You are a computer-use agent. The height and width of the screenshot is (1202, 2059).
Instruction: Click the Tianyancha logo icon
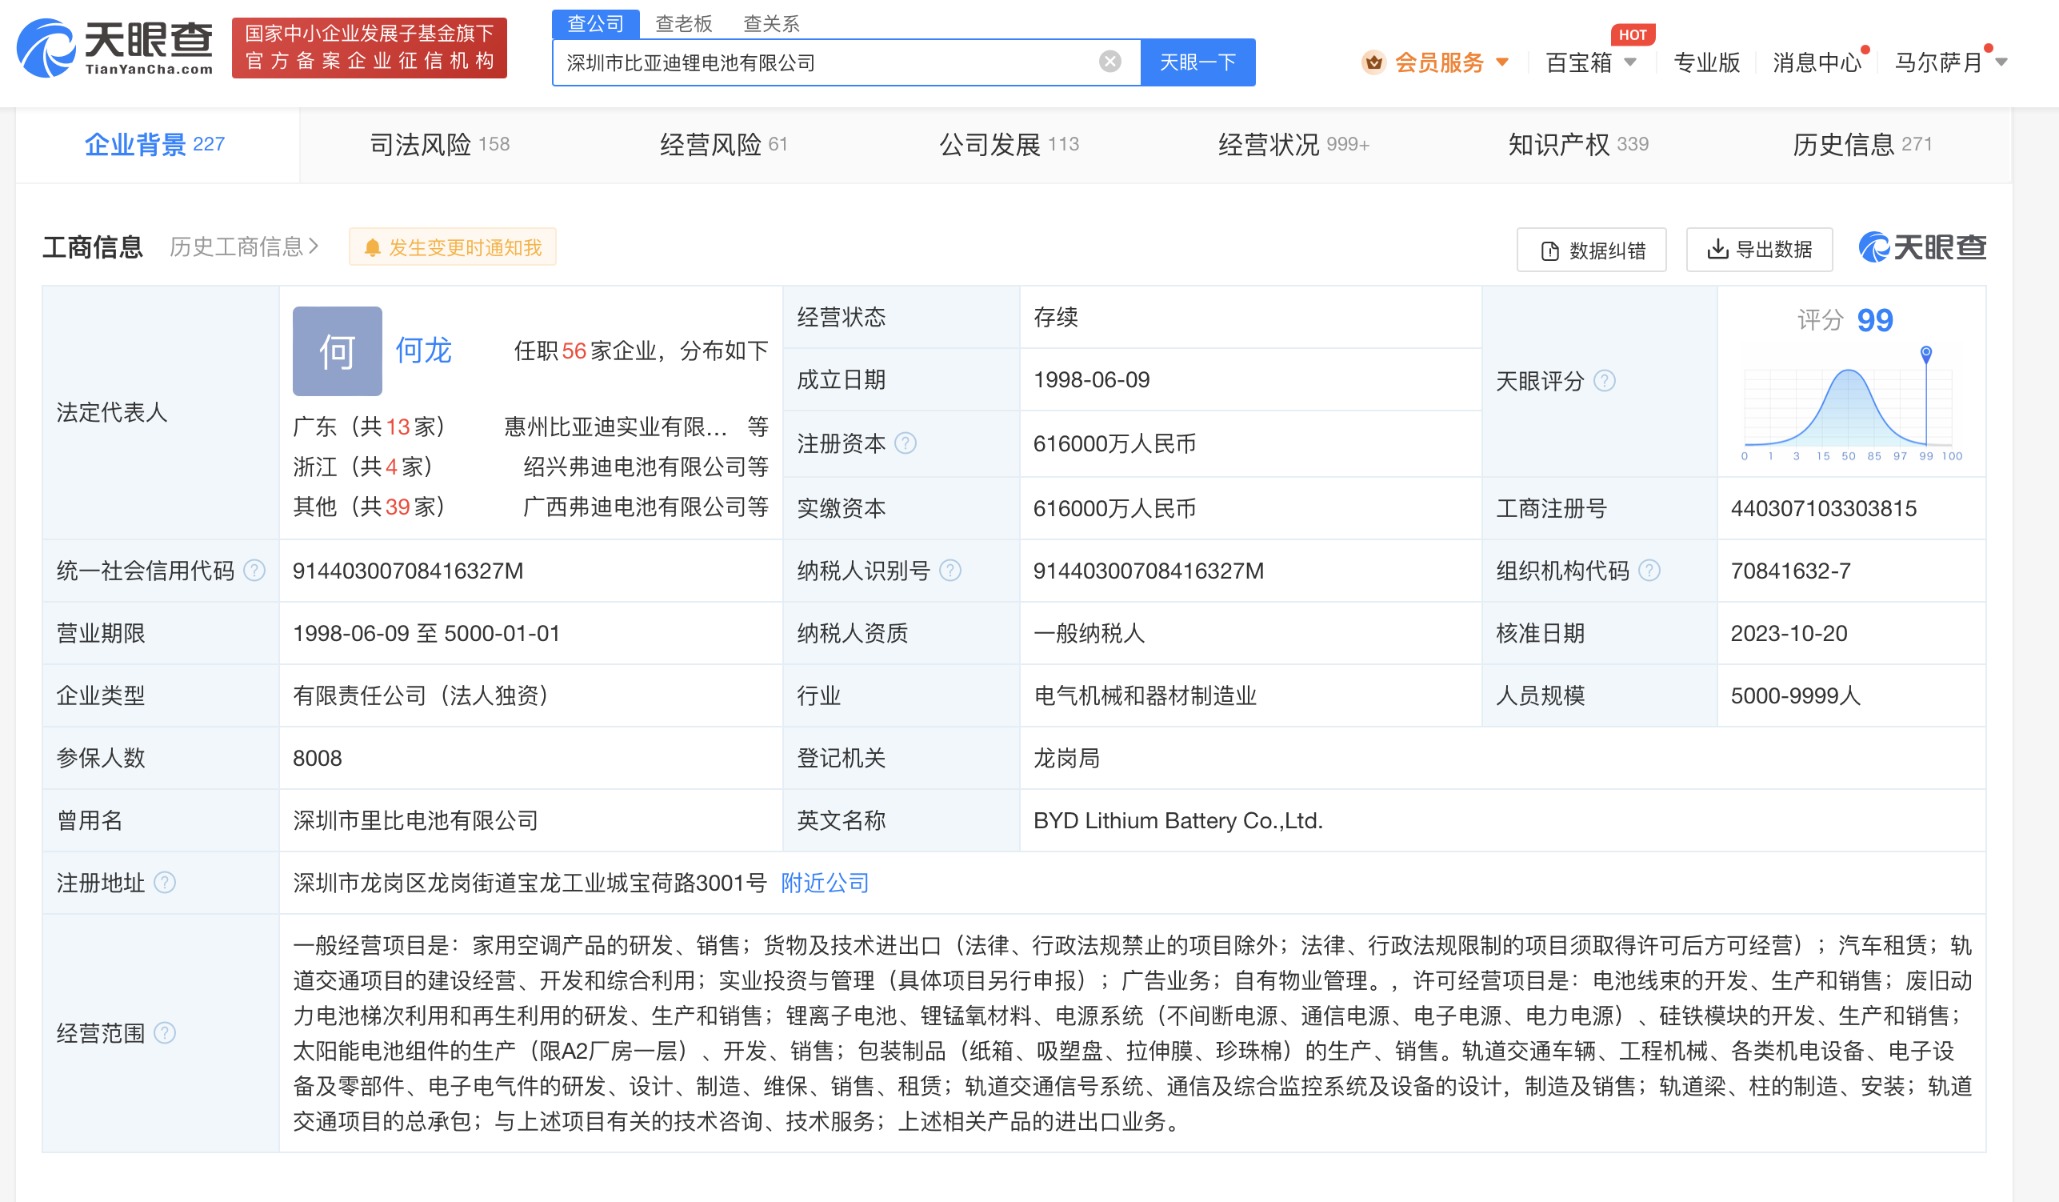tap(46, 44)
